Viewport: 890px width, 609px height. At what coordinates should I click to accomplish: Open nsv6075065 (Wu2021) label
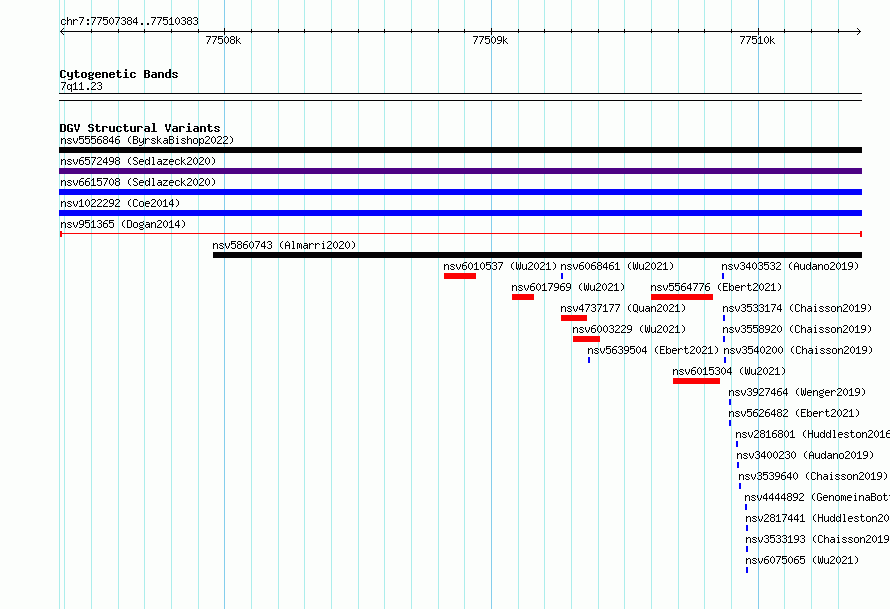(802, 560)
